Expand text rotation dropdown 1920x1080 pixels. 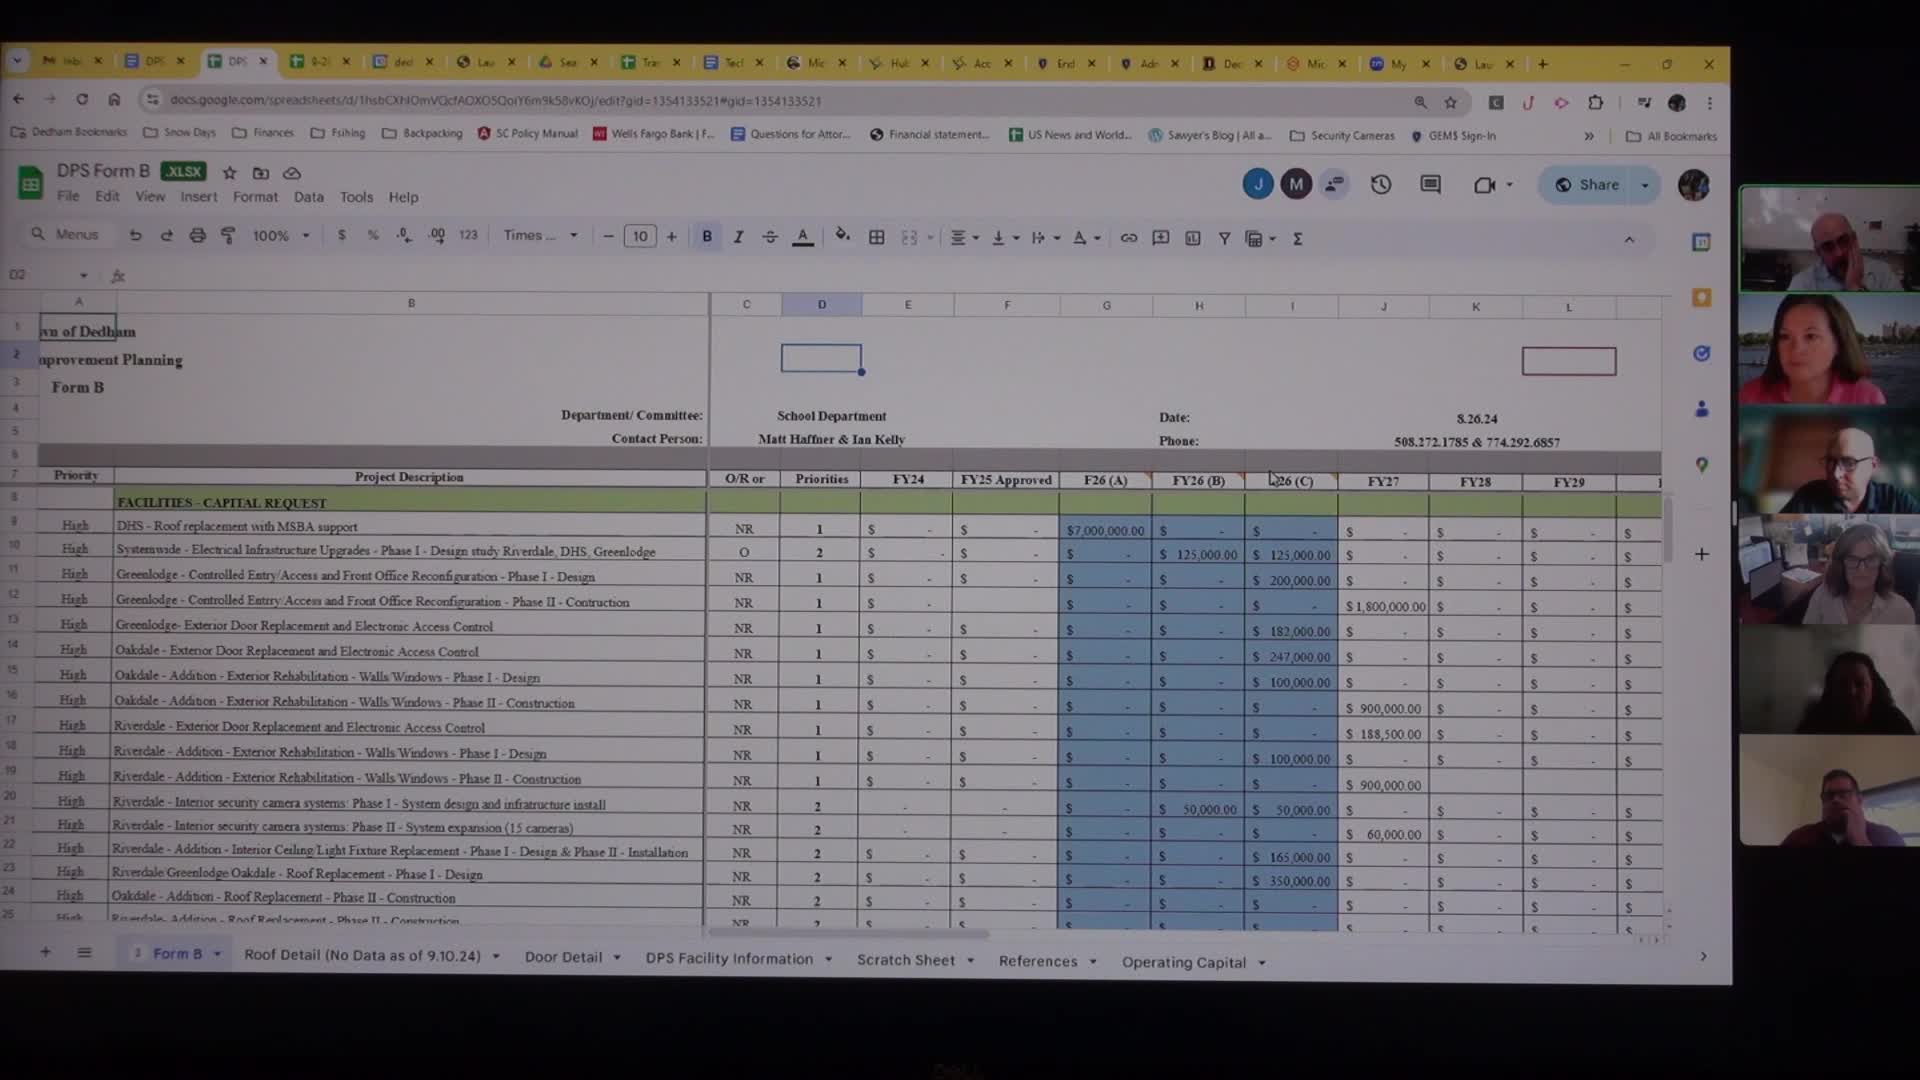pos(1097,238)
